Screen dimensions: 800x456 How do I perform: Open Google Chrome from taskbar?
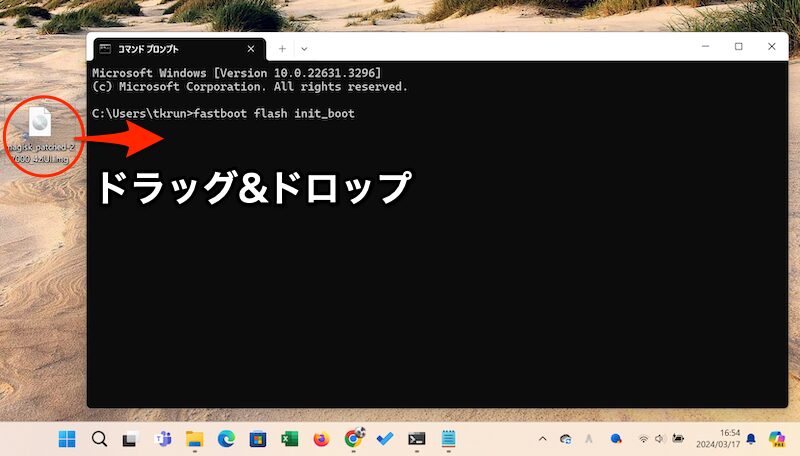(353, 439)
